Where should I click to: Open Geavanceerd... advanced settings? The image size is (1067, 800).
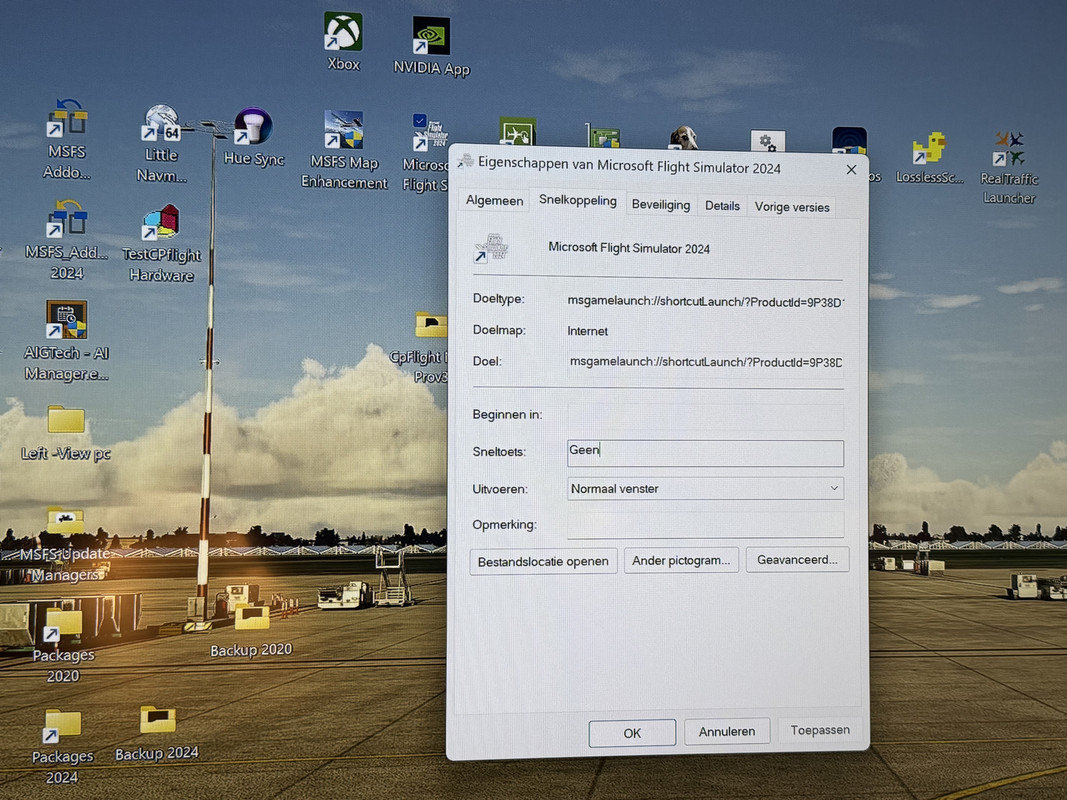coord(797,559)
